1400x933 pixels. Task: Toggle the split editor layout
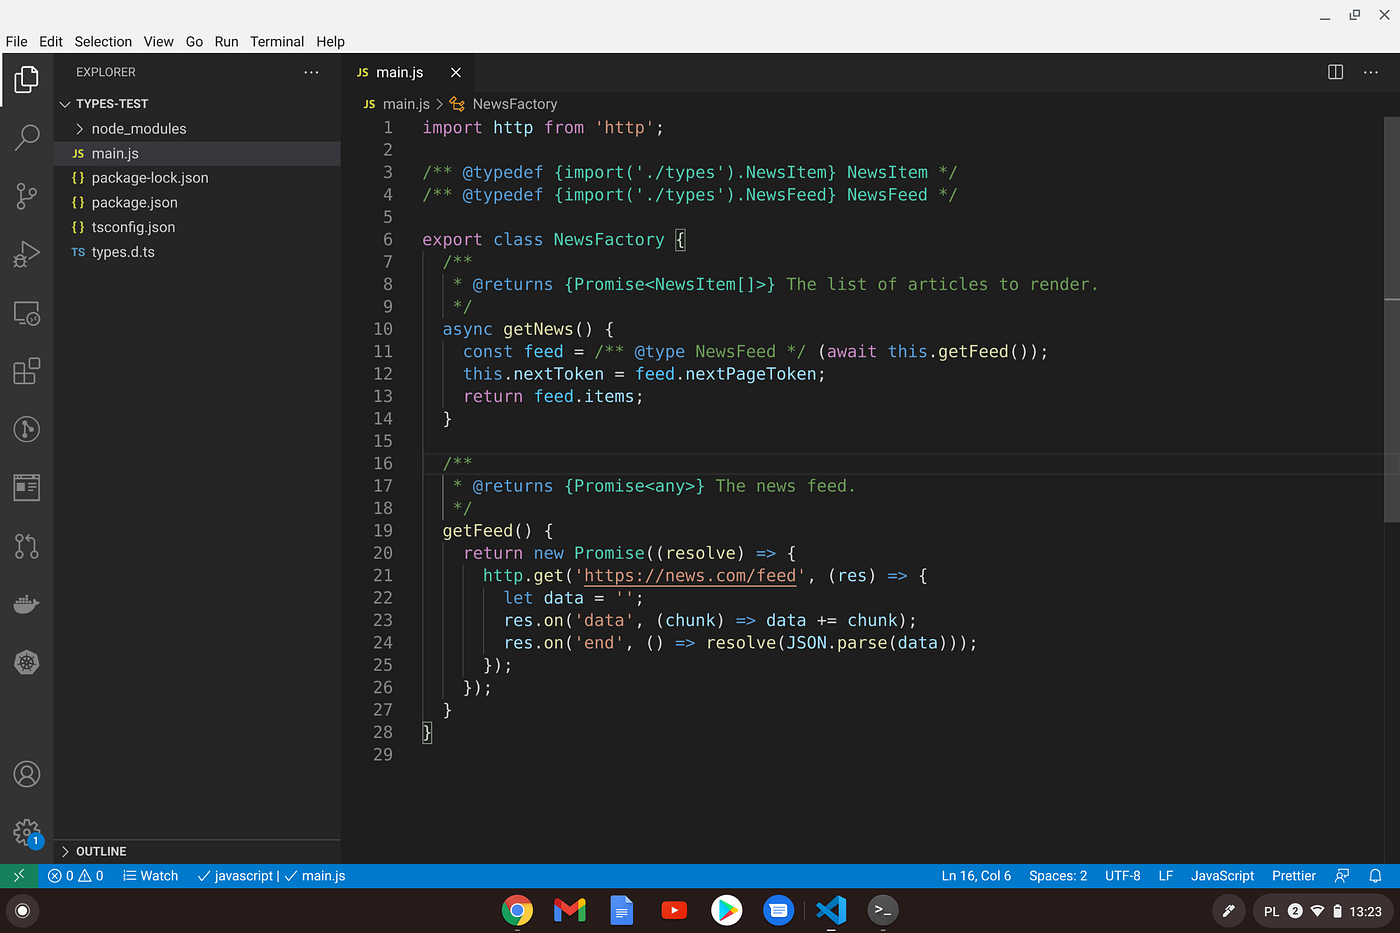point(1334,71)
